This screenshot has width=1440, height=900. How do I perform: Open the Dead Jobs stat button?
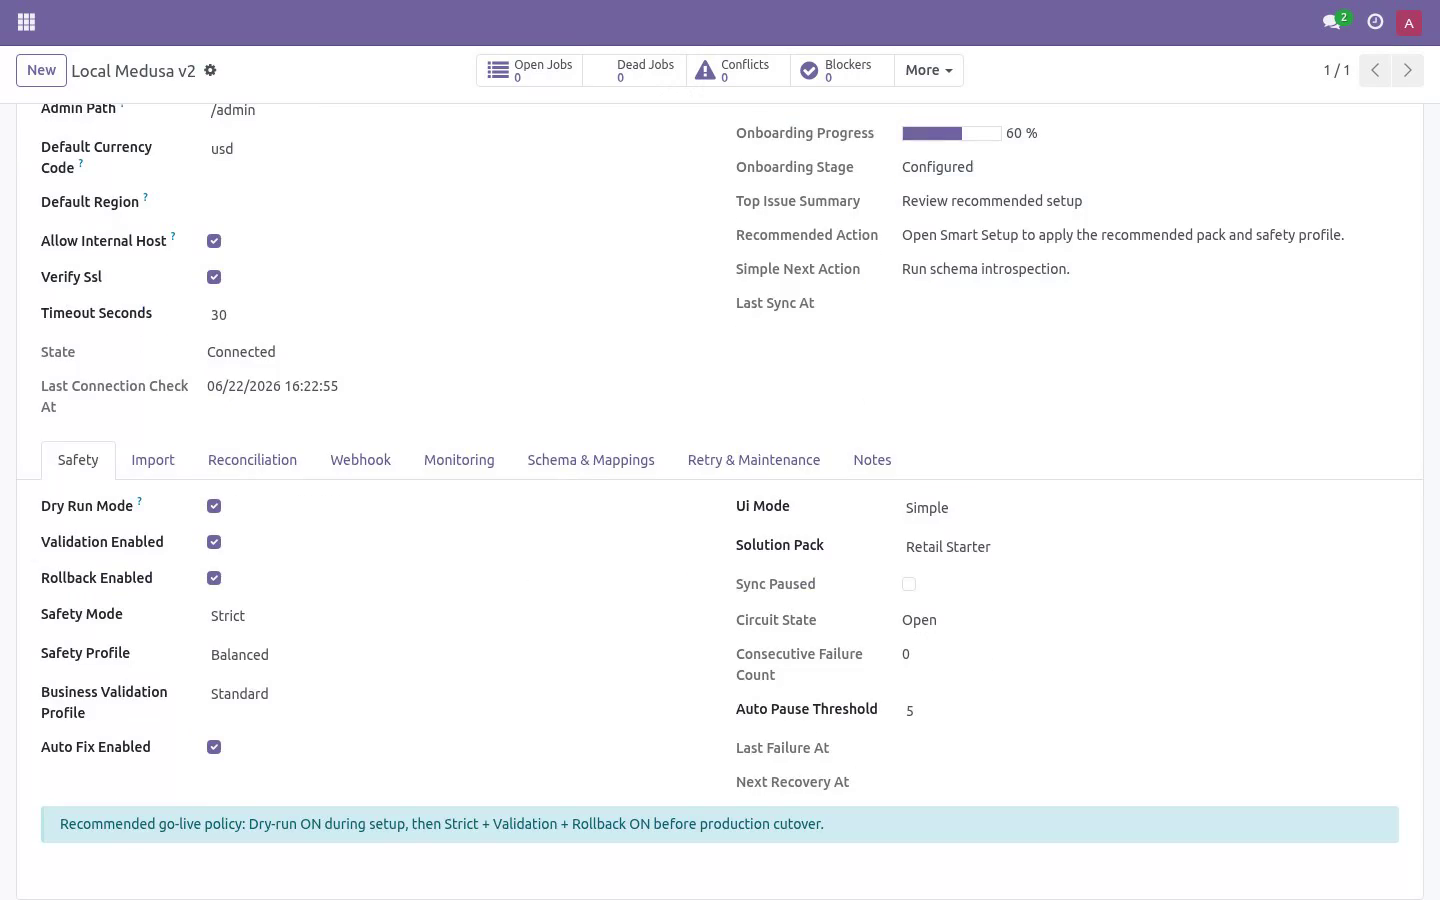[x=635, y=70]
